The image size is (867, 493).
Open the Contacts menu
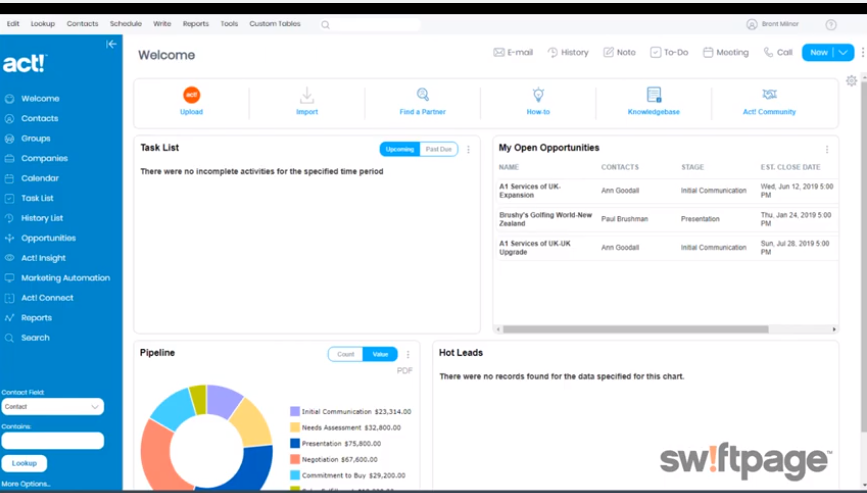pos(82,24)
